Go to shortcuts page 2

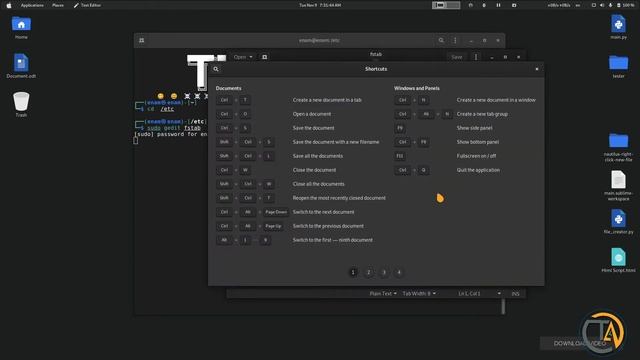(369, 272)
